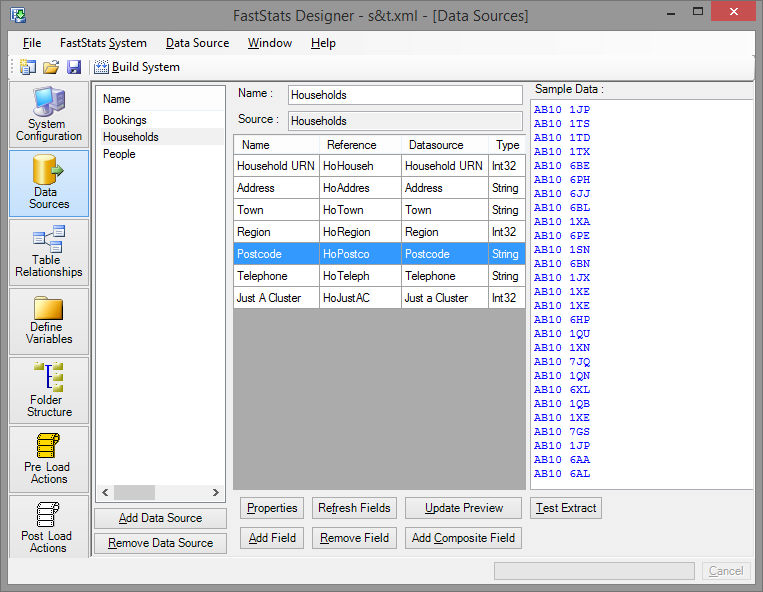Click the HoTown reference cell

[x=361, y=210]
